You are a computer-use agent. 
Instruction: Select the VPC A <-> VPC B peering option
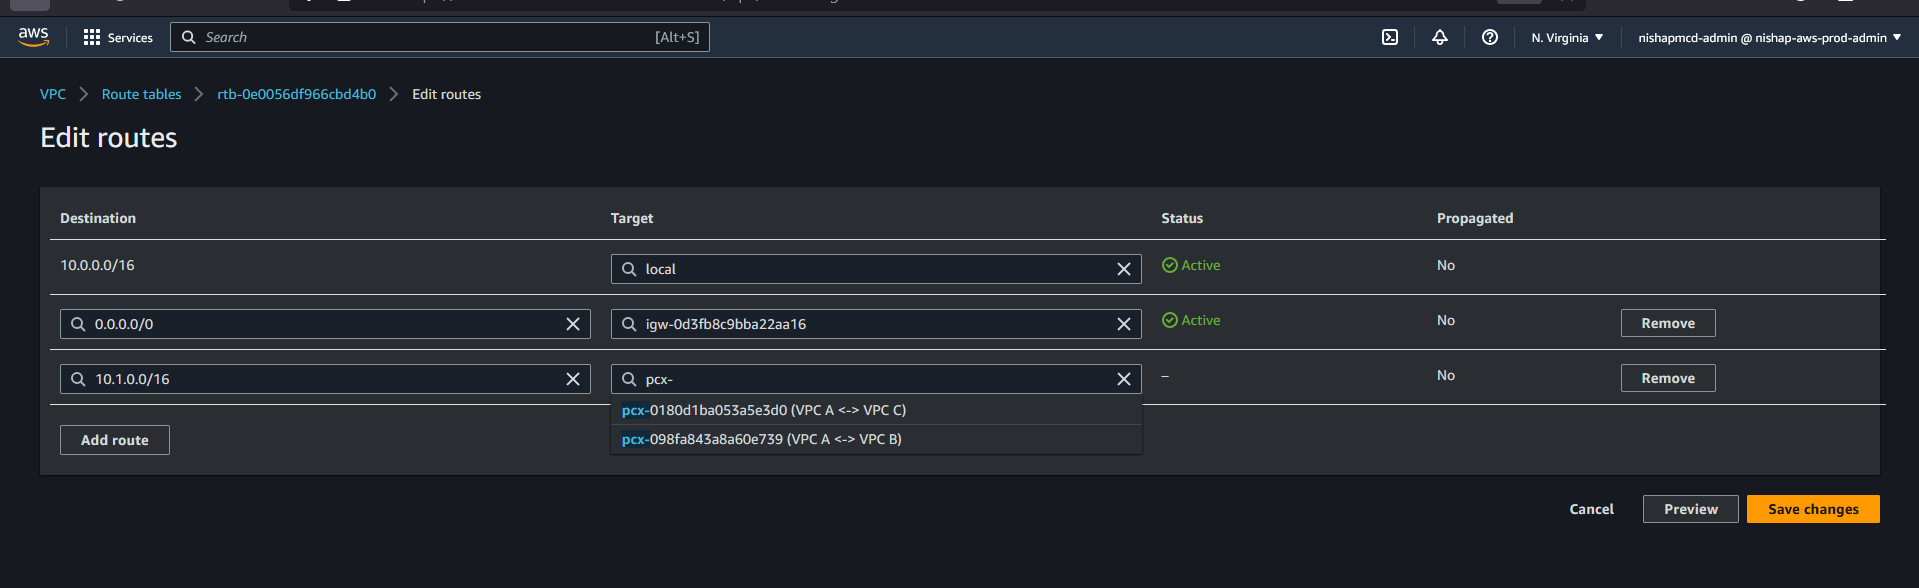pos(762,439)
